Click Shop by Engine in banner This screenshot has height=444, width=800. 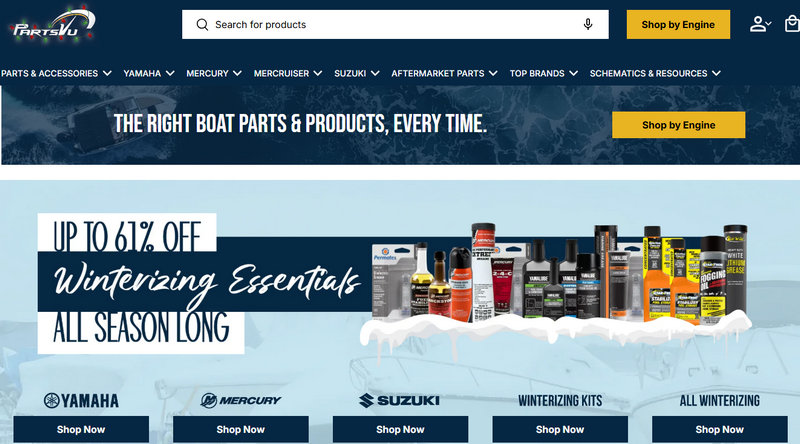click(679, 125)
